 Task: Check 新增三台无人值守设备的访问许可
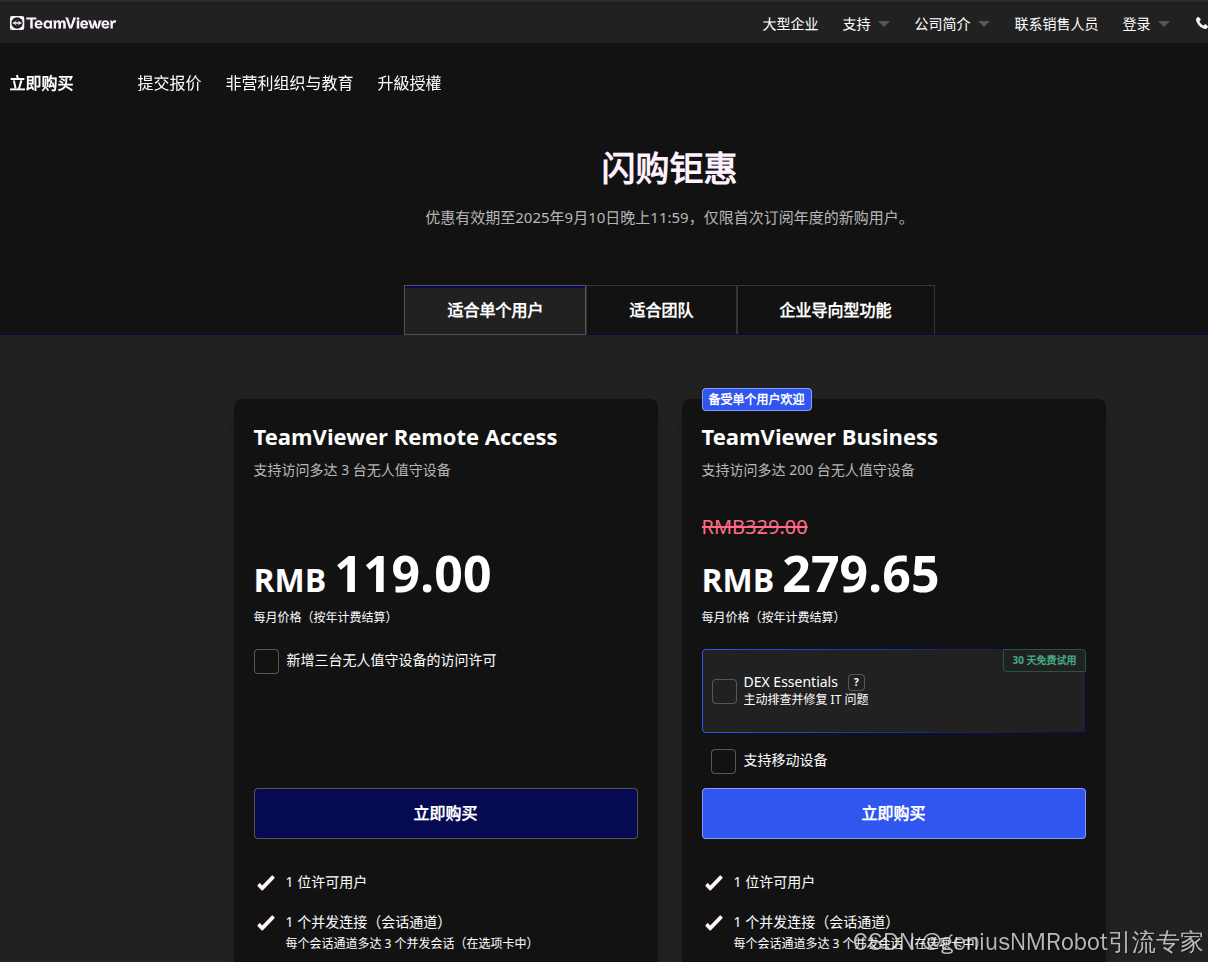[x=266, y=661]
